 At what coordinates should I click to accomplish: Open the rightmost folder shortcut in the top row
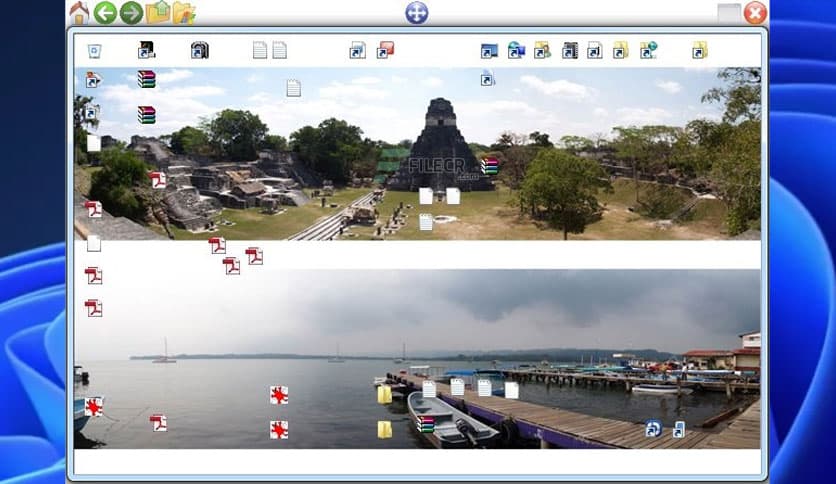(x=700, y=51)
